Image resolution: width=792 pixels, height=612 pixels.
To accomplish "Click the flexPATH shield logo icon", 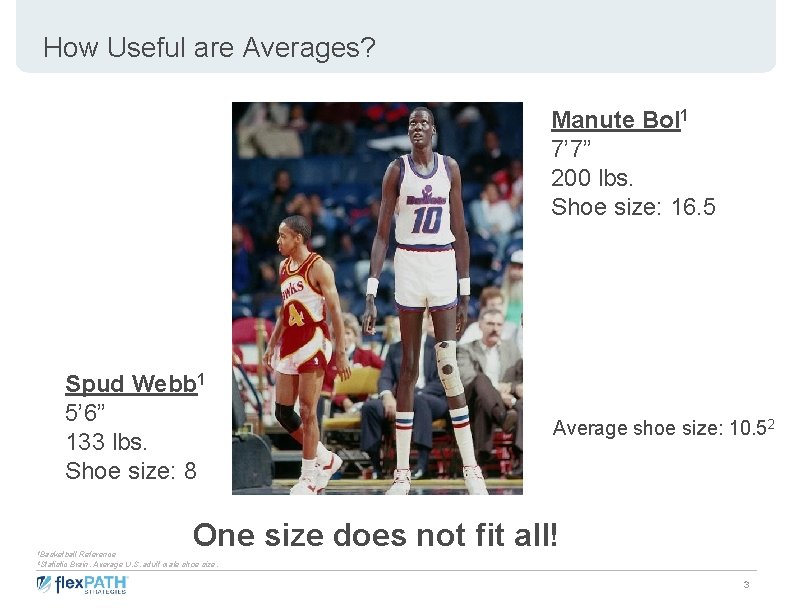I will 44,584.
